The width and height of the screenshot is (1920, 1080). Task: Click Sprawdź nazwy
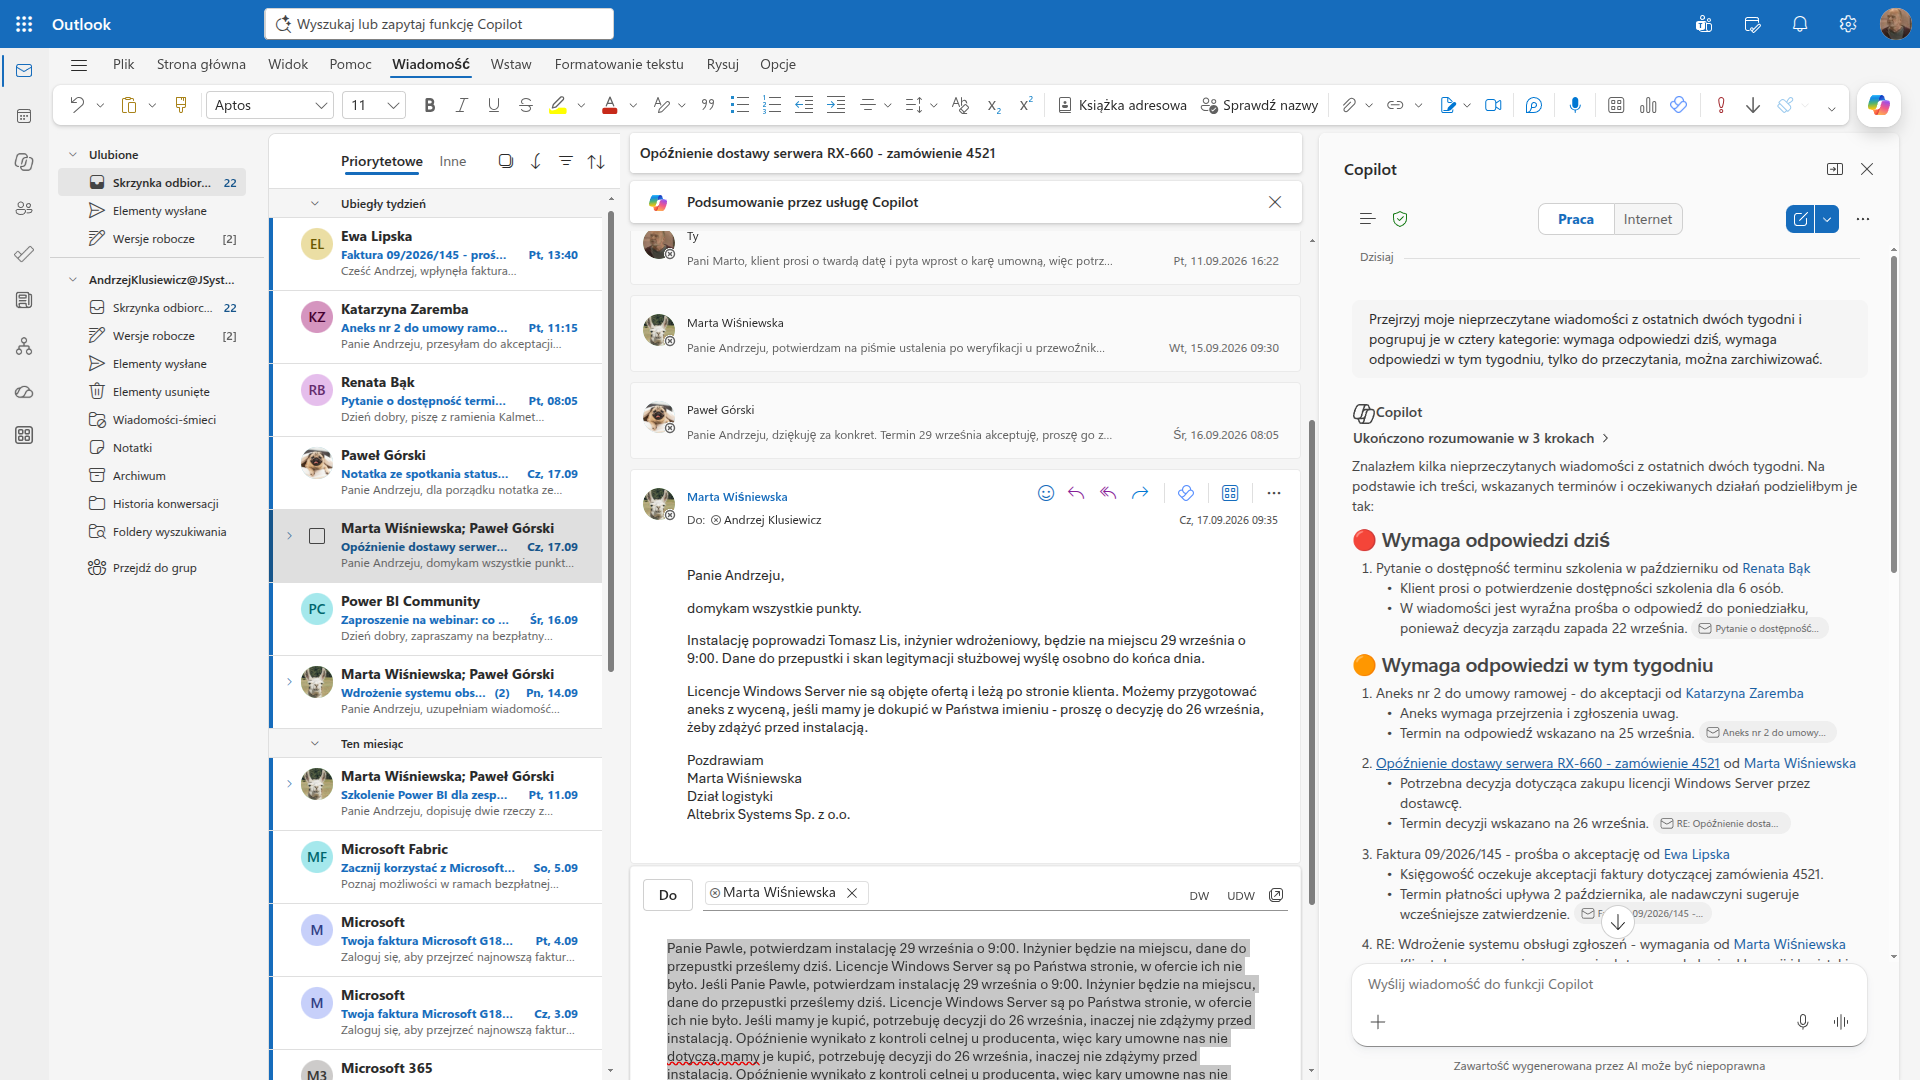coord(1259,105)
